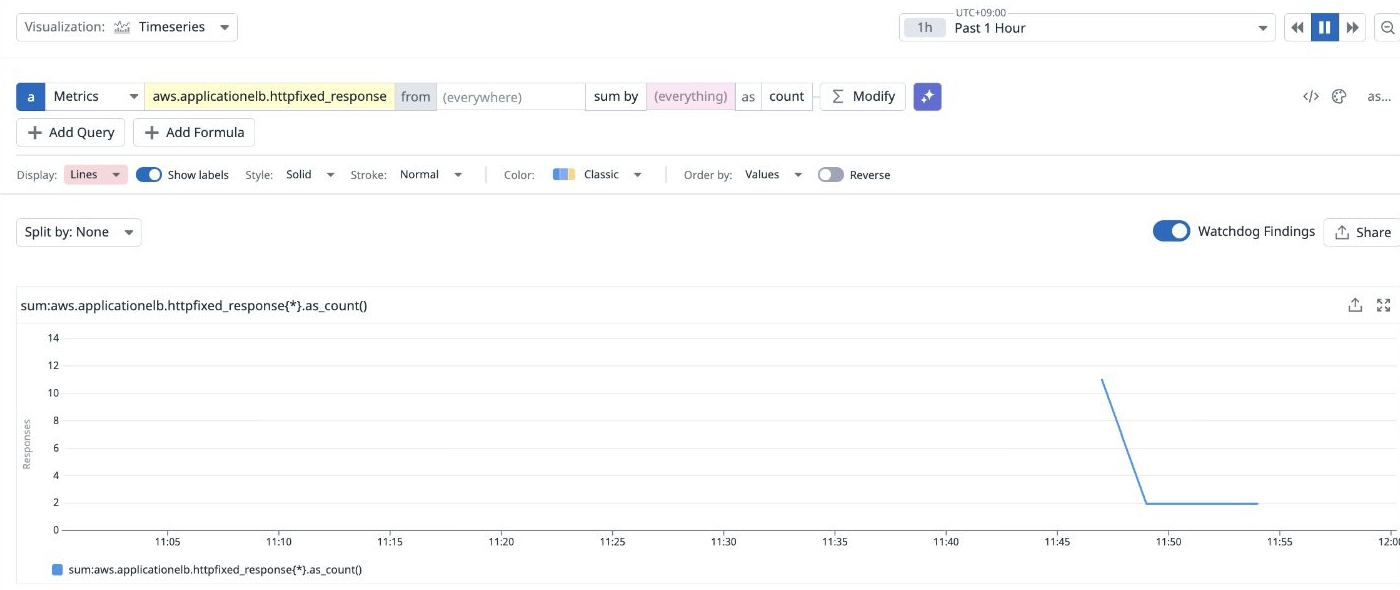This screenshot has width=1400, height=590.
Task: Click the Share button
Action: coord(1362,232)
